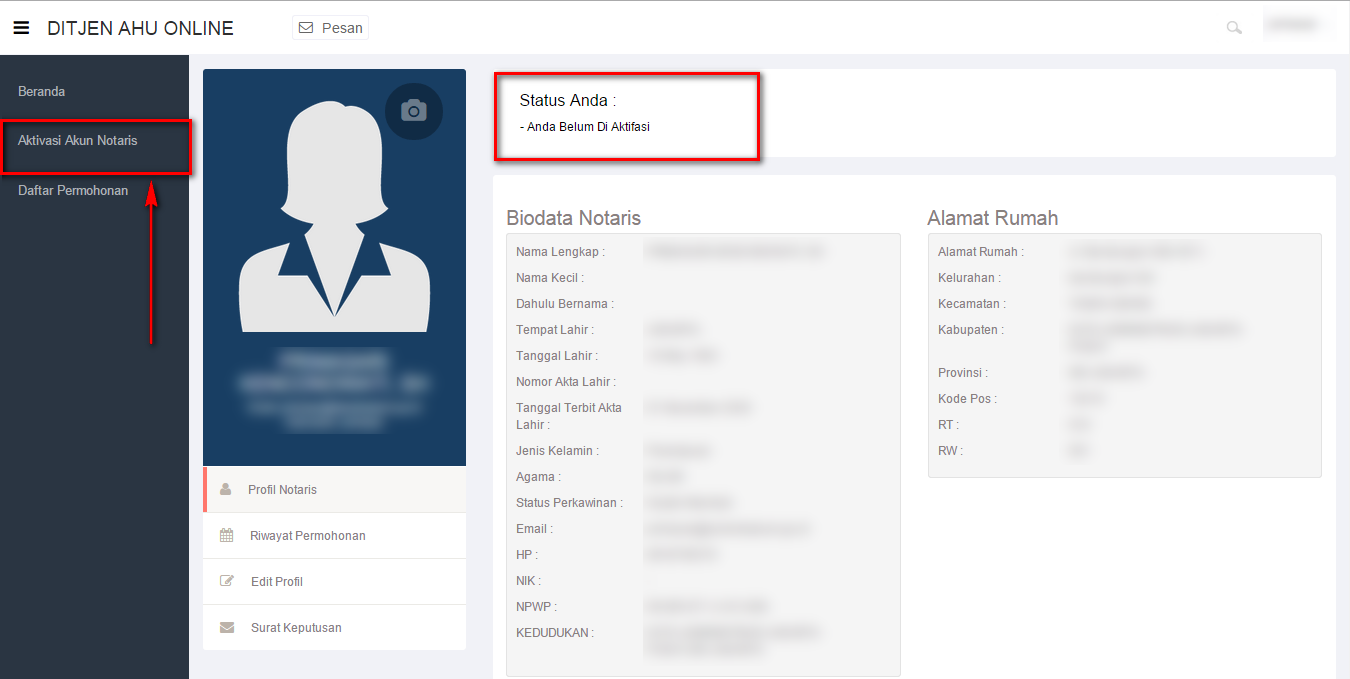
Task: Click the camera icon to change photo
Action: [x=414, y=111]
